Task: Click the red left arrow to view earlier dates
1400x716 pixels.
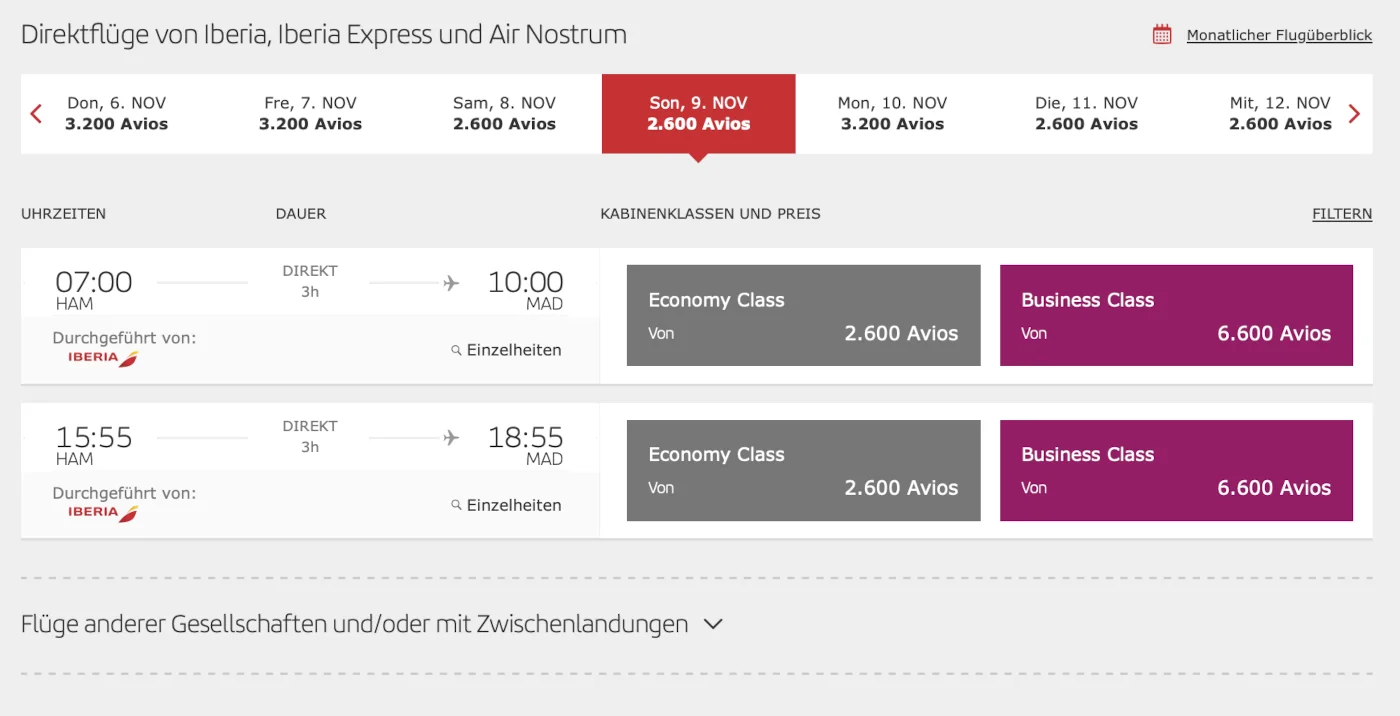Action: click(x=35, y=113)
